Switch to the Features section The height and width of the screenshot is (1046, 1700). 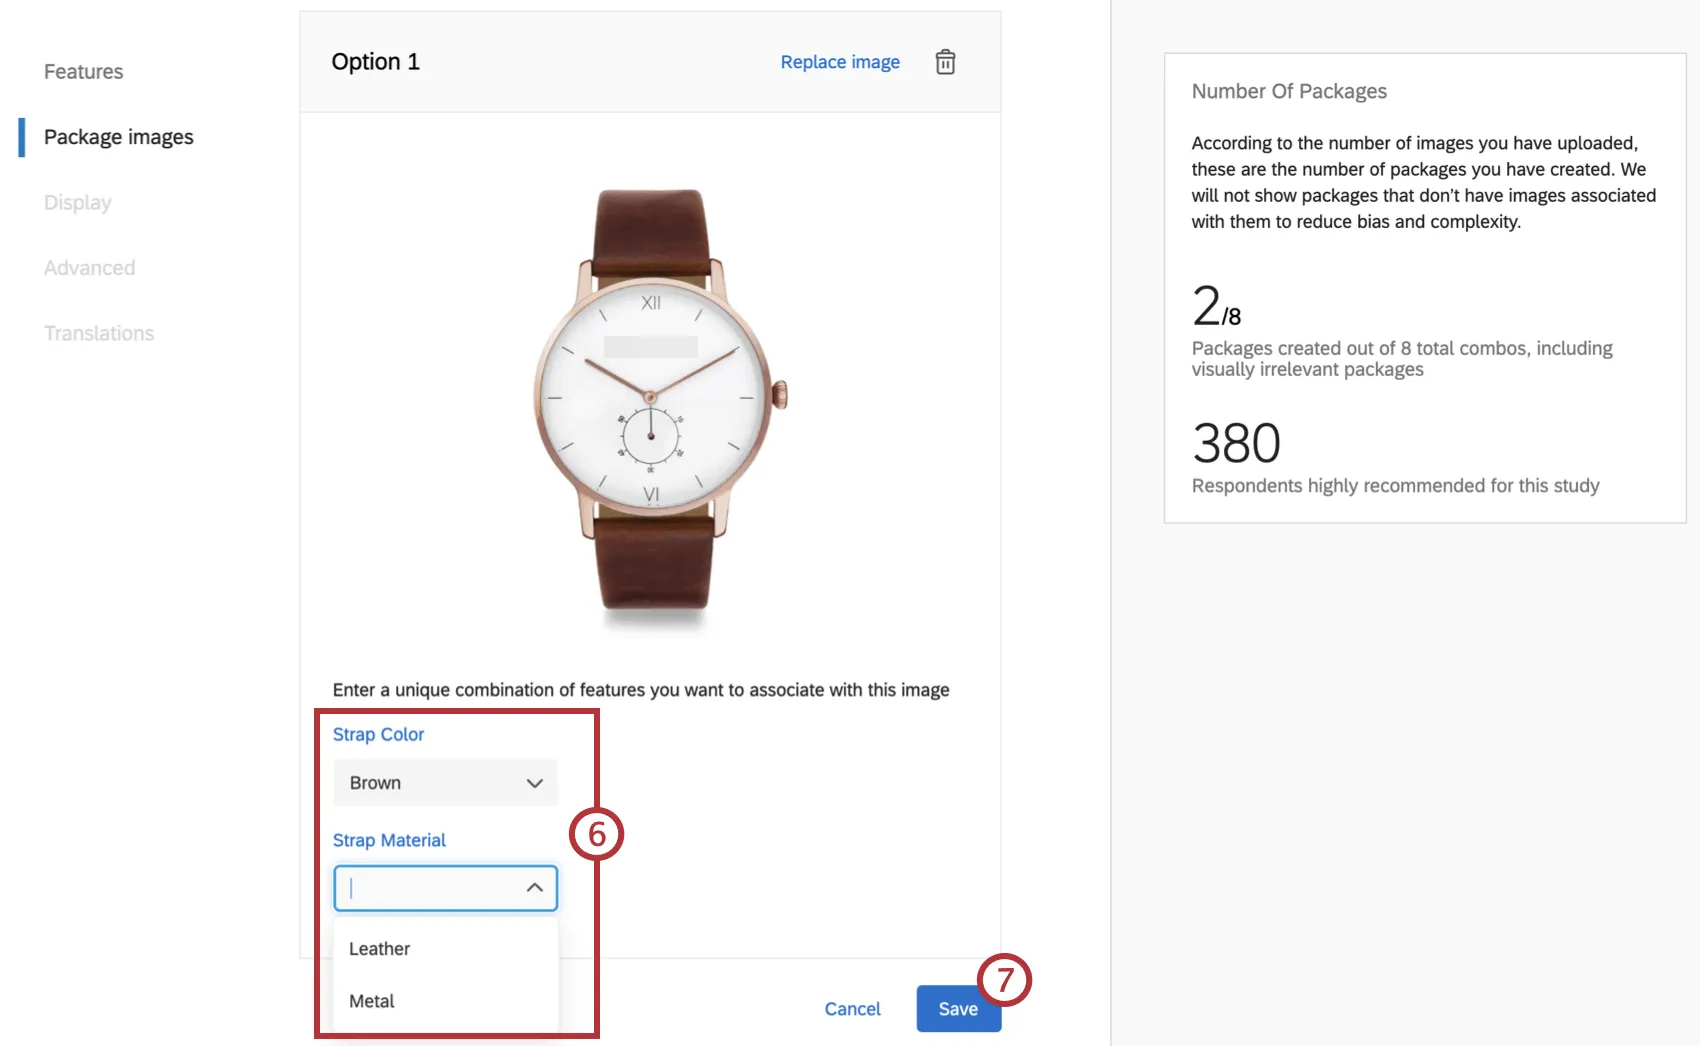[x=83, y=71]
